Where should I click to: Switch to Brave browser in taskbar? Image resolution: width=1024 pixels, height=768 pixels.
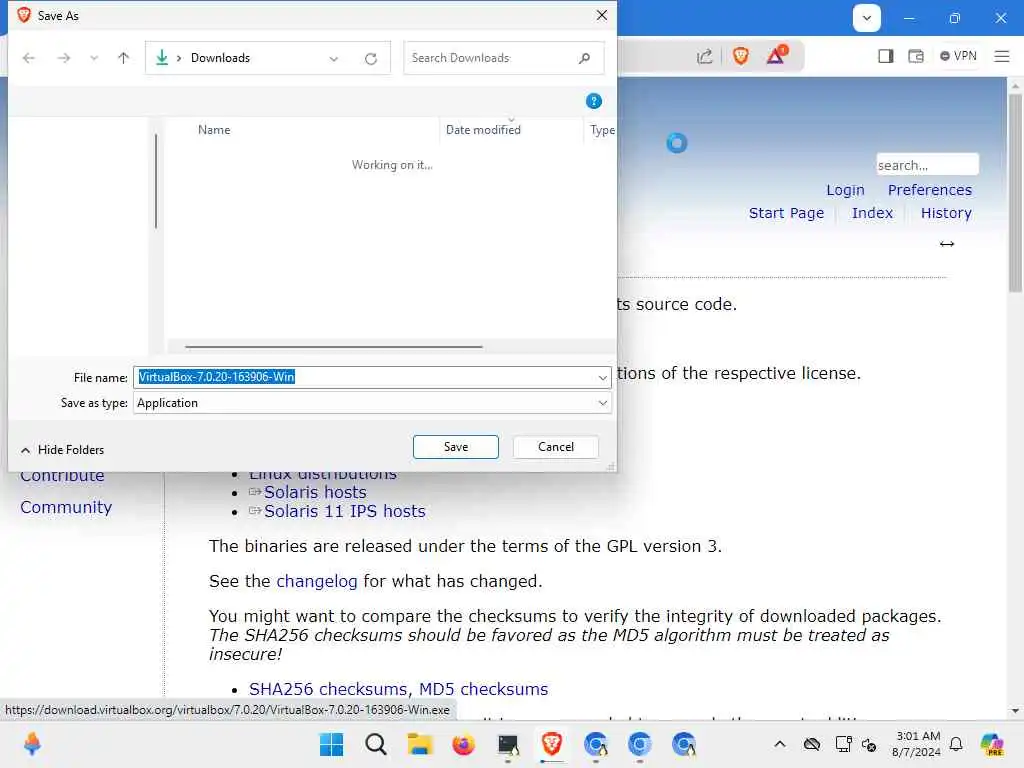552,744
